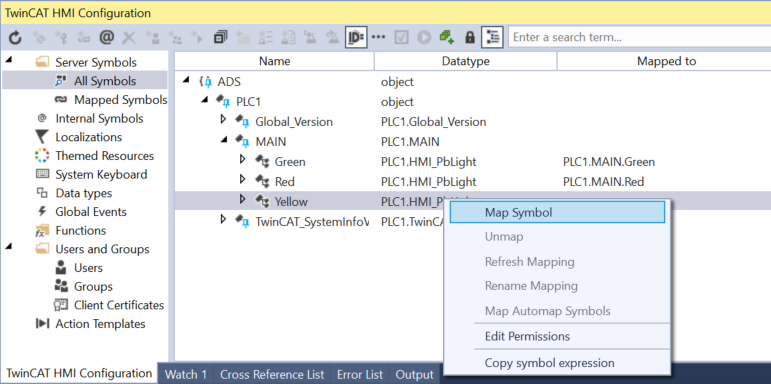This screenshot has height=384, width=771.
Task: Switch to the Watch 1 tab
Action: 185,374
